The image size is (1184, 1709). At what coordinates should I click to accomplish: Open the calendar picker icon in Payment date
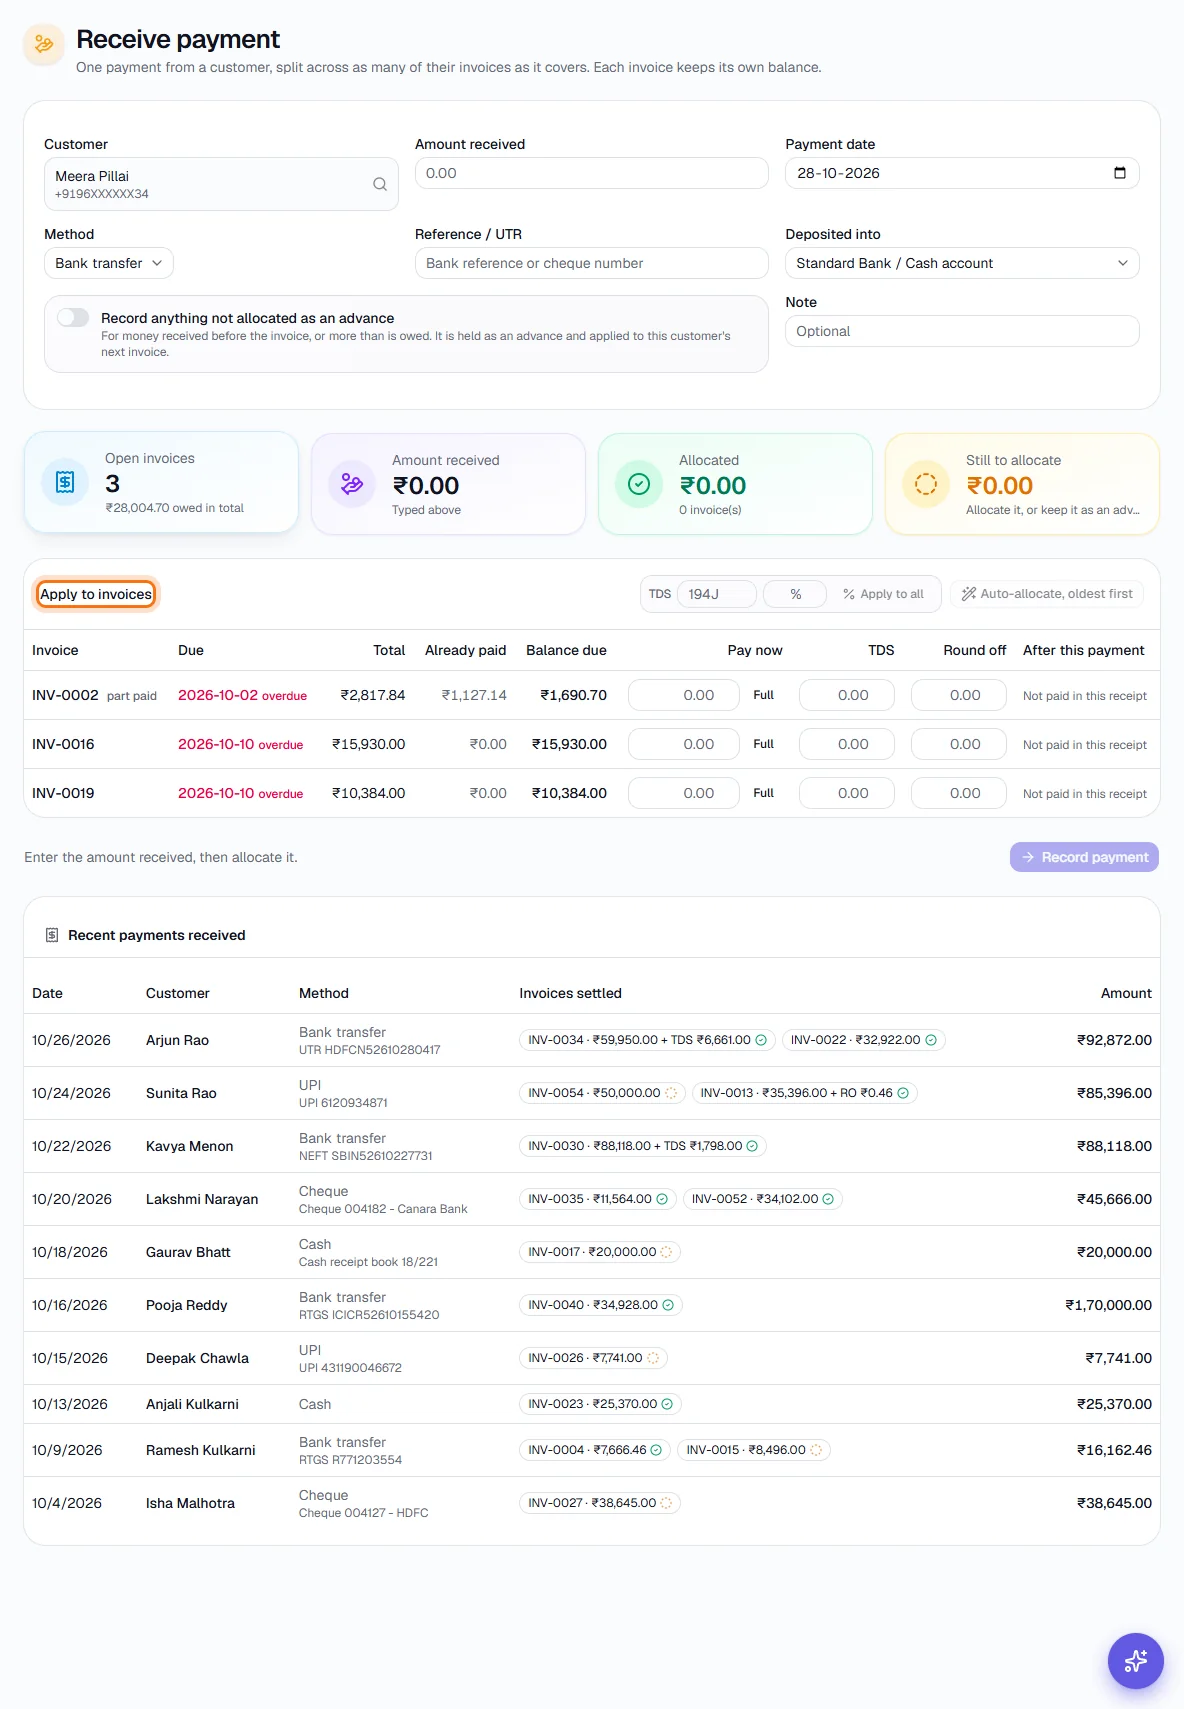point(1120,173)
